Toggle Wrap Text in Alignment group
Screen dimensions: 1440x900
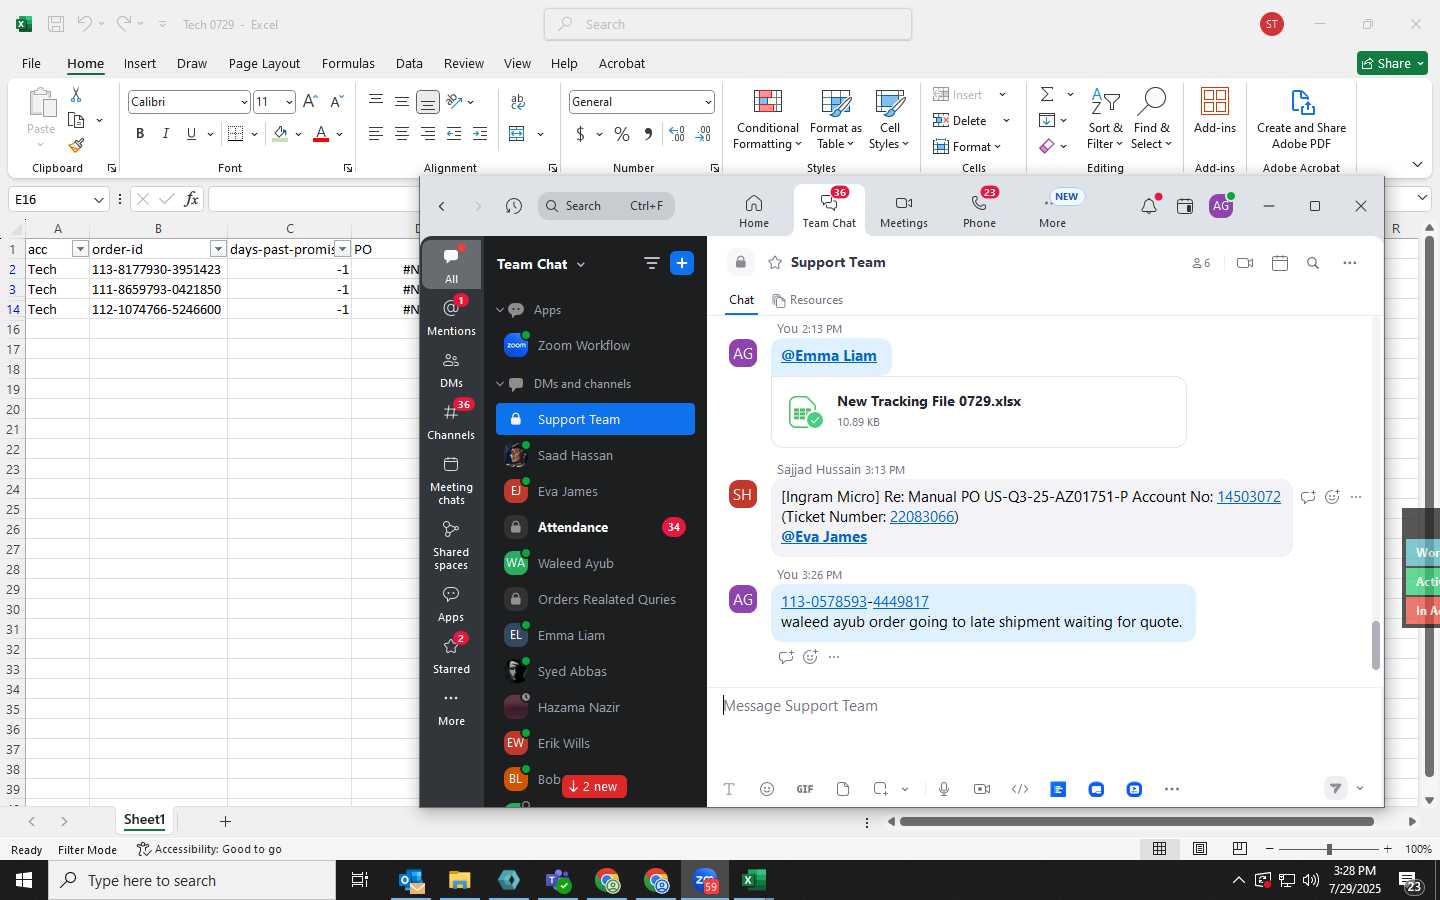pyautogui.click(x=518, y=102)
